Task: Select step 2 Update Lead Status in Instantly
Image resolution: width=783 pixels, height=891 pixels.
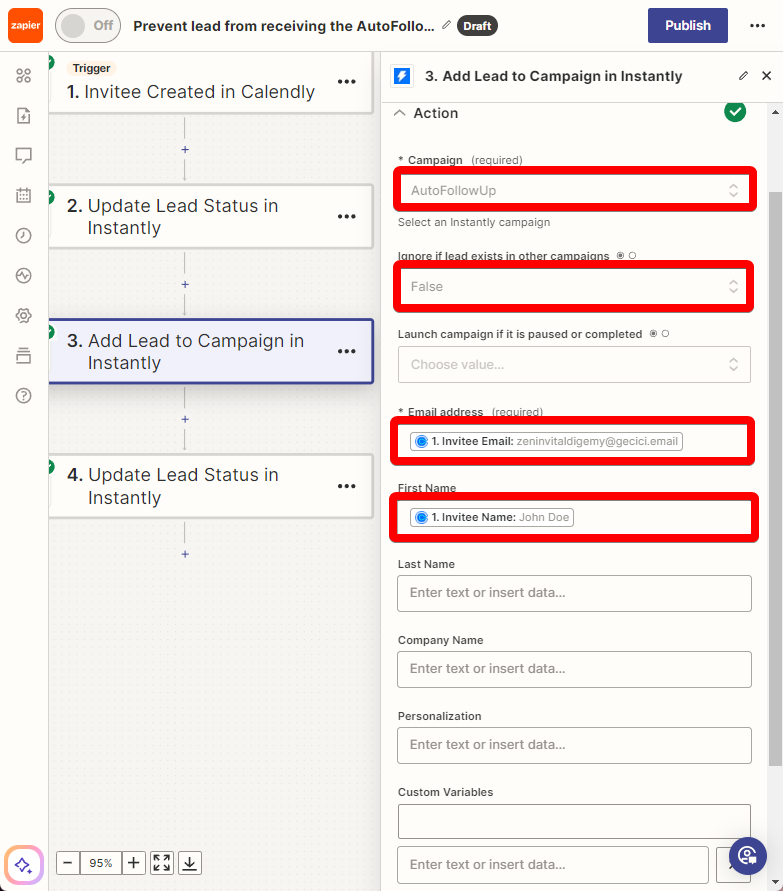Action: pyautogui.click(x=211, y=216)
